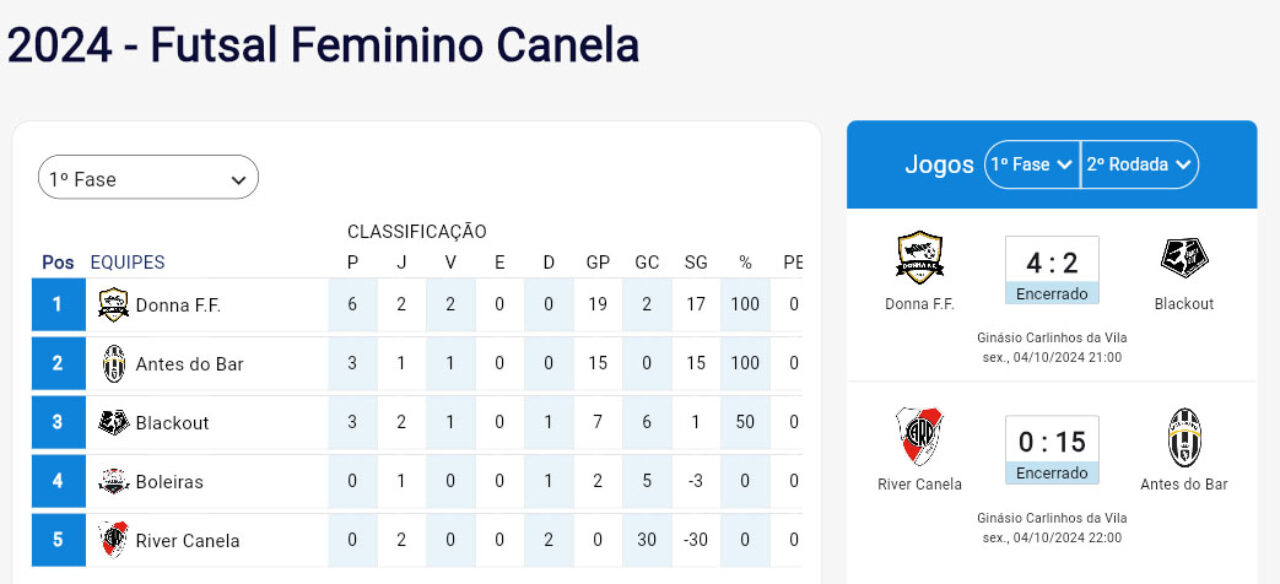Image resolution: width=1280 pixels, height=584 pixels.
Task: Click the EQUIPES column header
Action: point(127,262)
